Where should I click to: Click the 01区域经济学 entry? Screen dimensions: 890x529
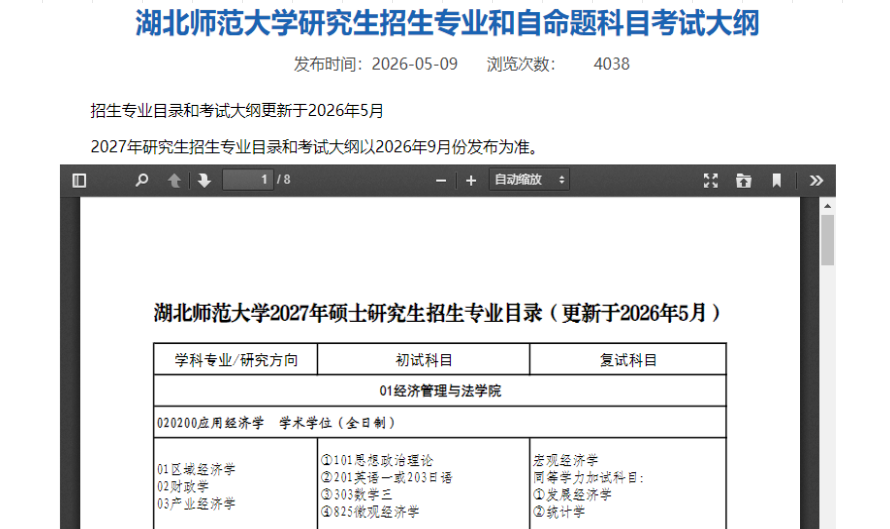pos(196,469)
